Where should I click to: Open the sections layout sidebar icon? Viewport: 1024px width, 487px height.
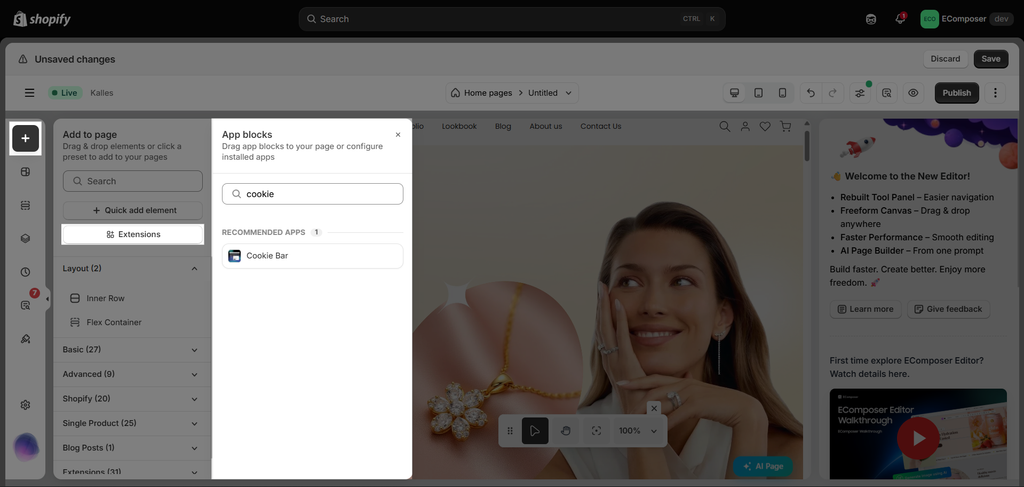pyautogui.click(x=25, y=205)
